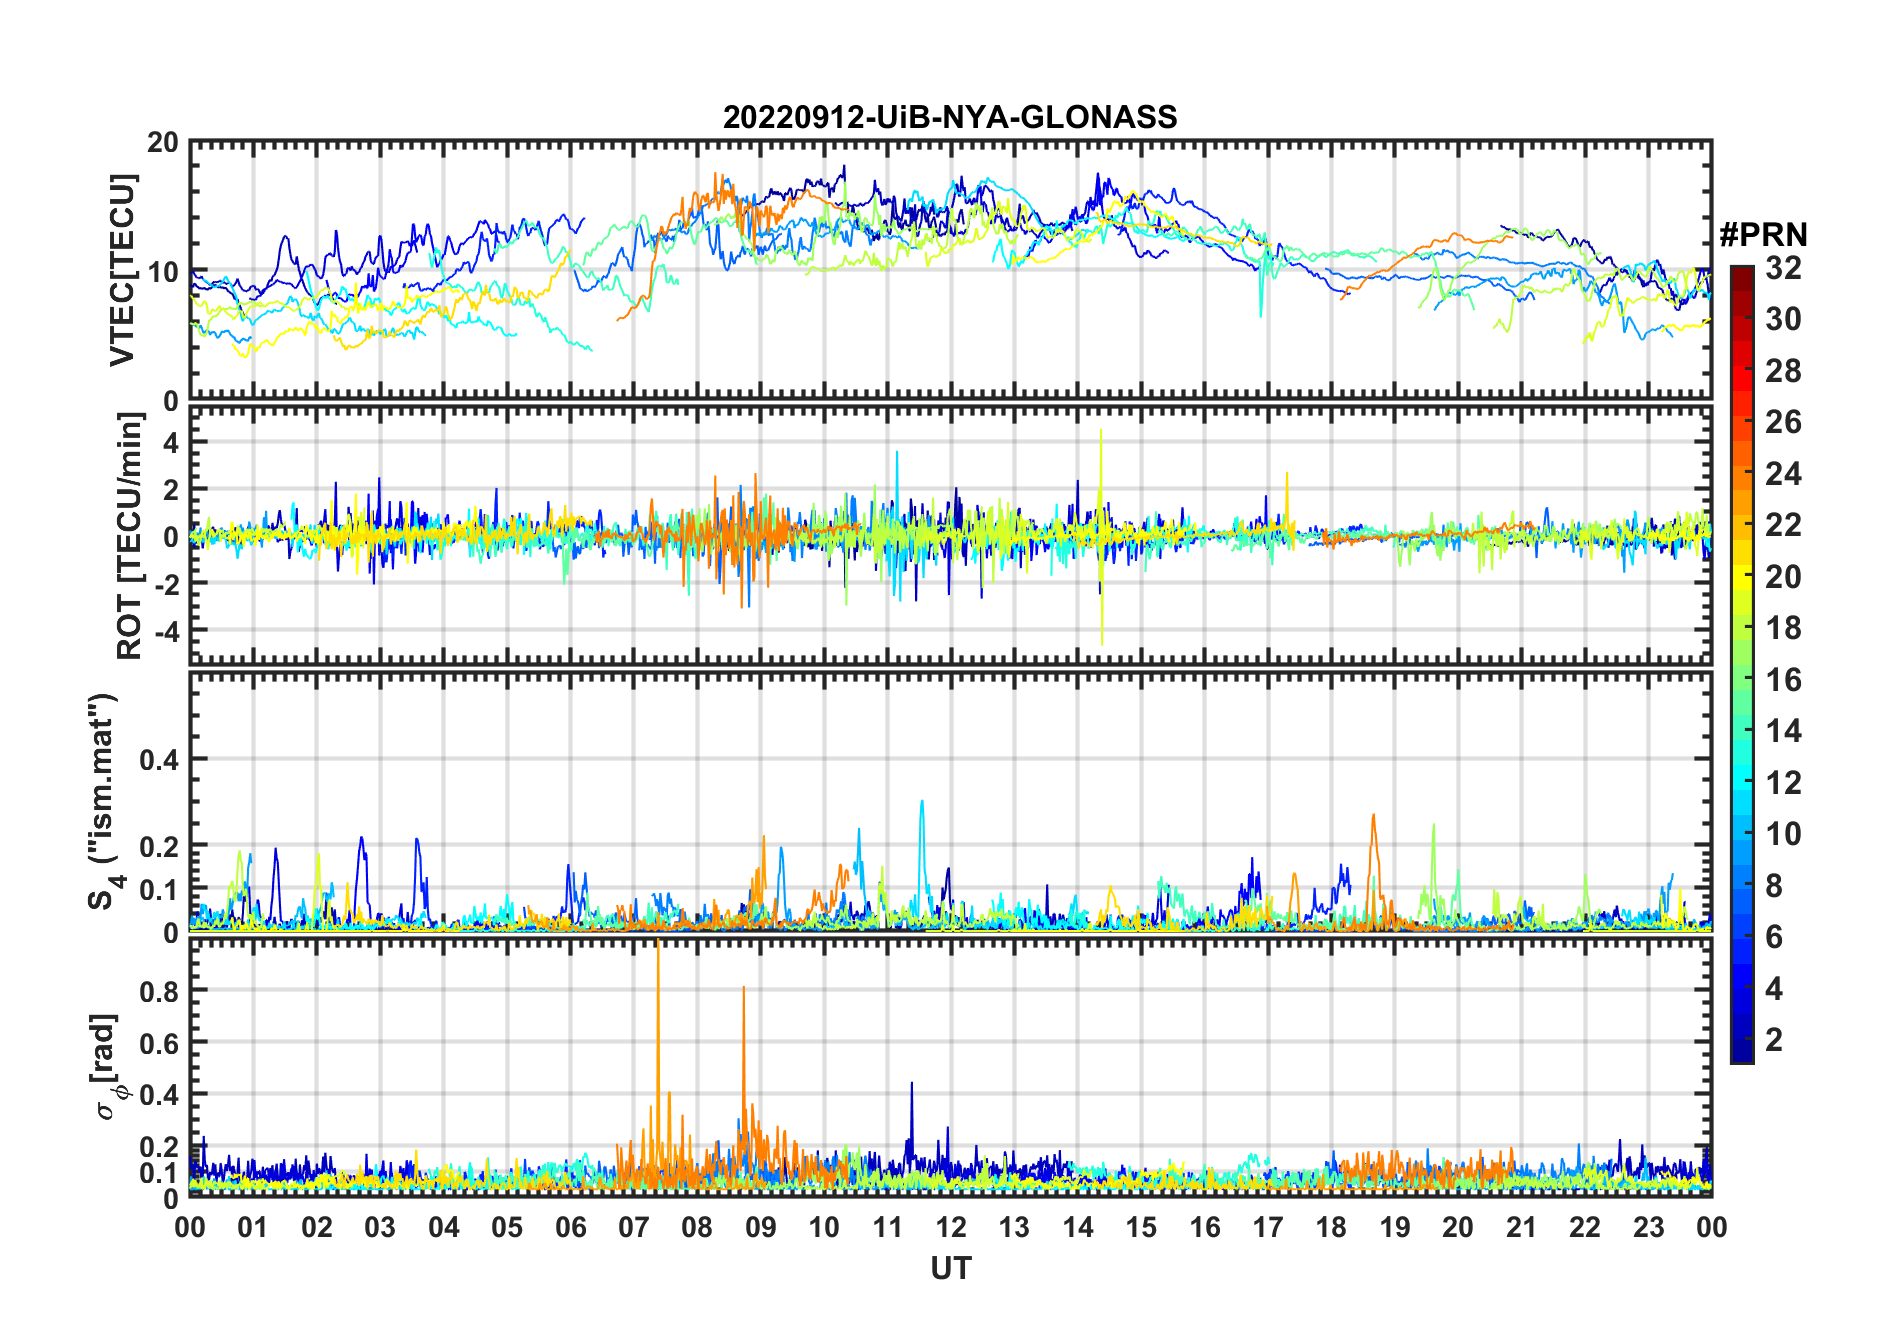Select colorbar tick label 8
The height and width of the screenshot is (1330, 1902).
(x=1774, y=885)
